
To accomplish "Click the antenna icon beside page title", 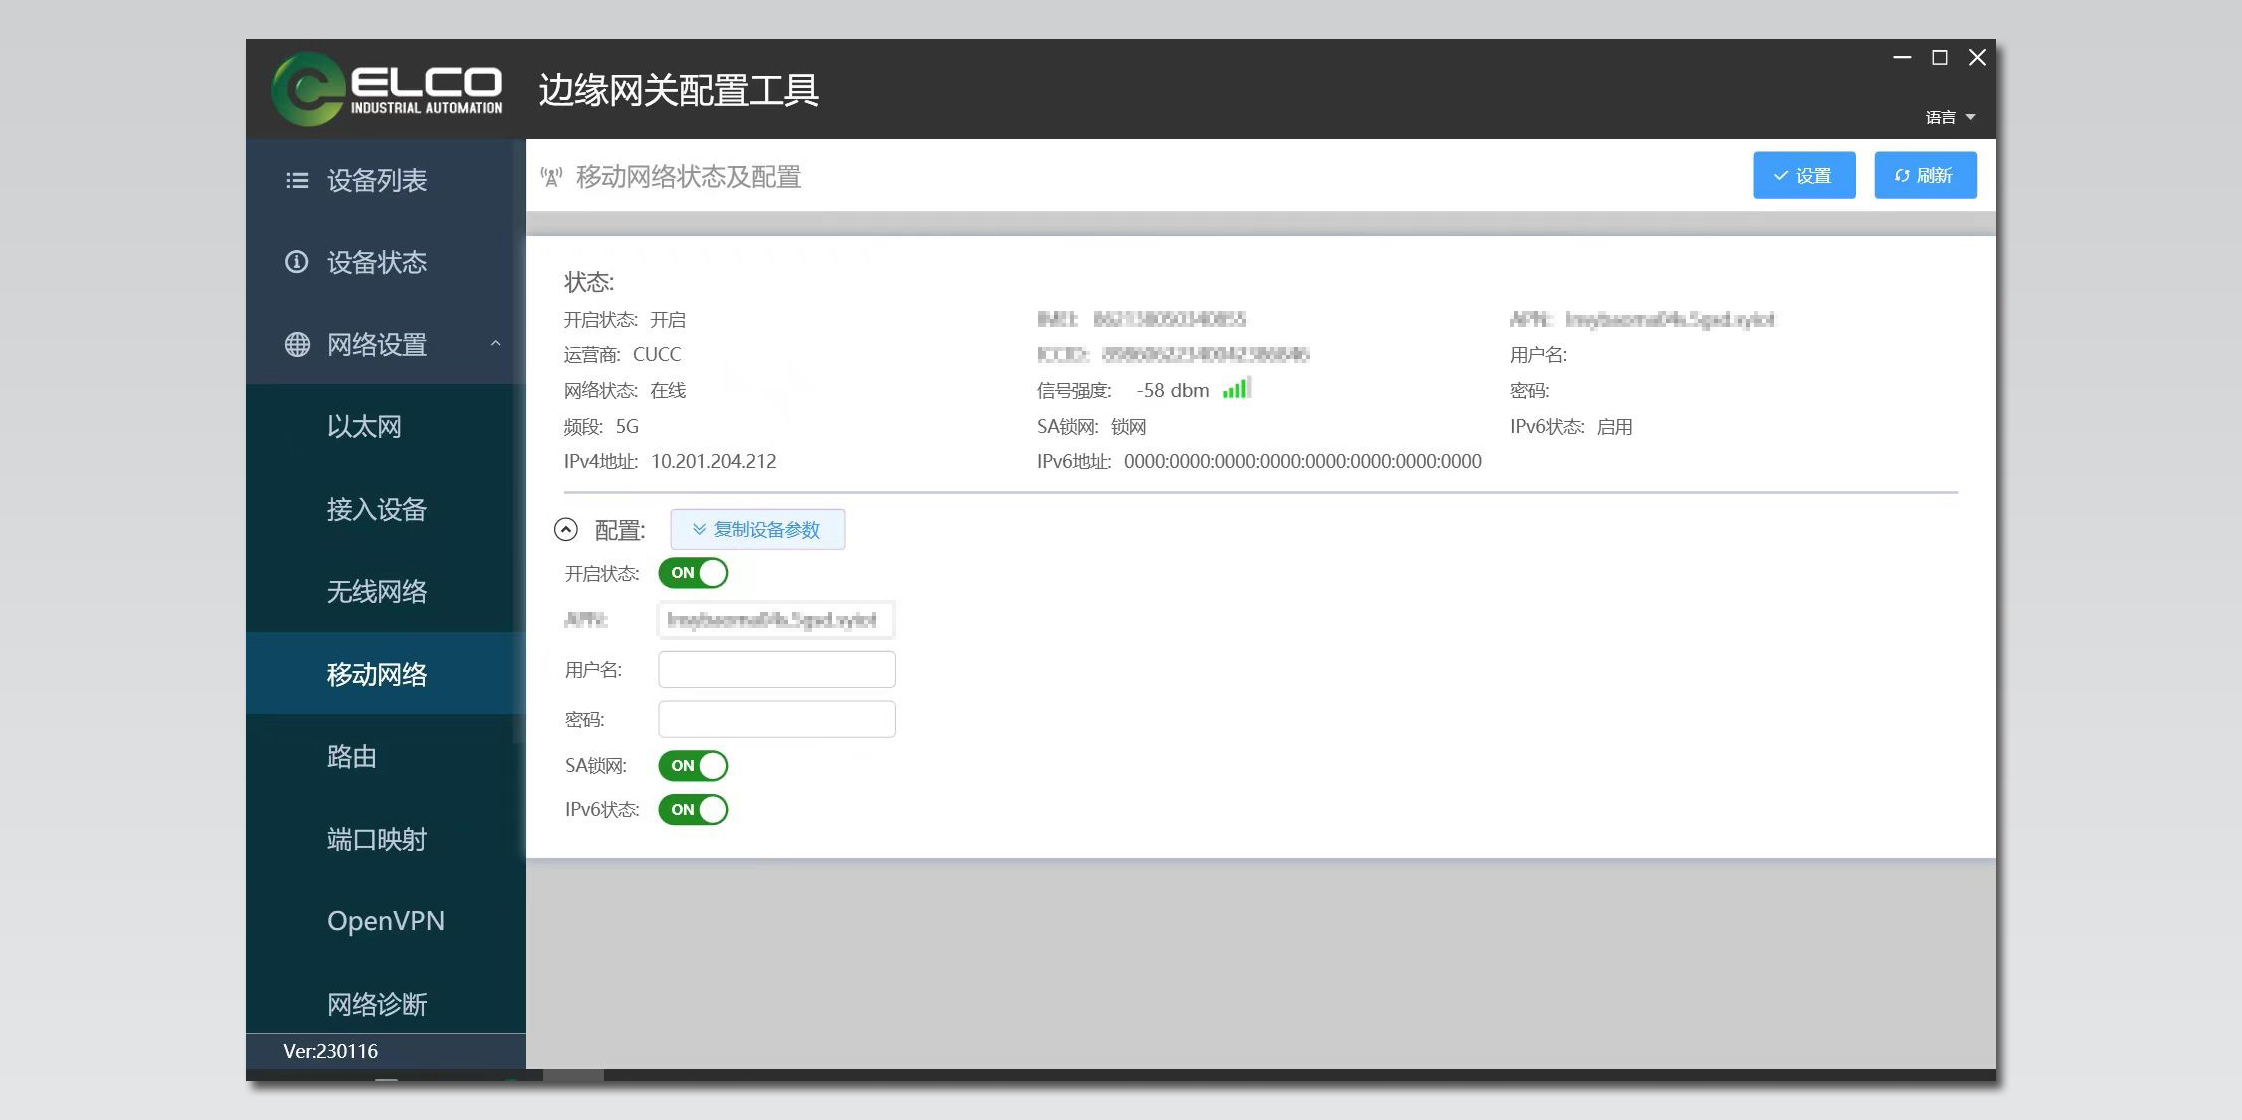I will click(551, 178).
